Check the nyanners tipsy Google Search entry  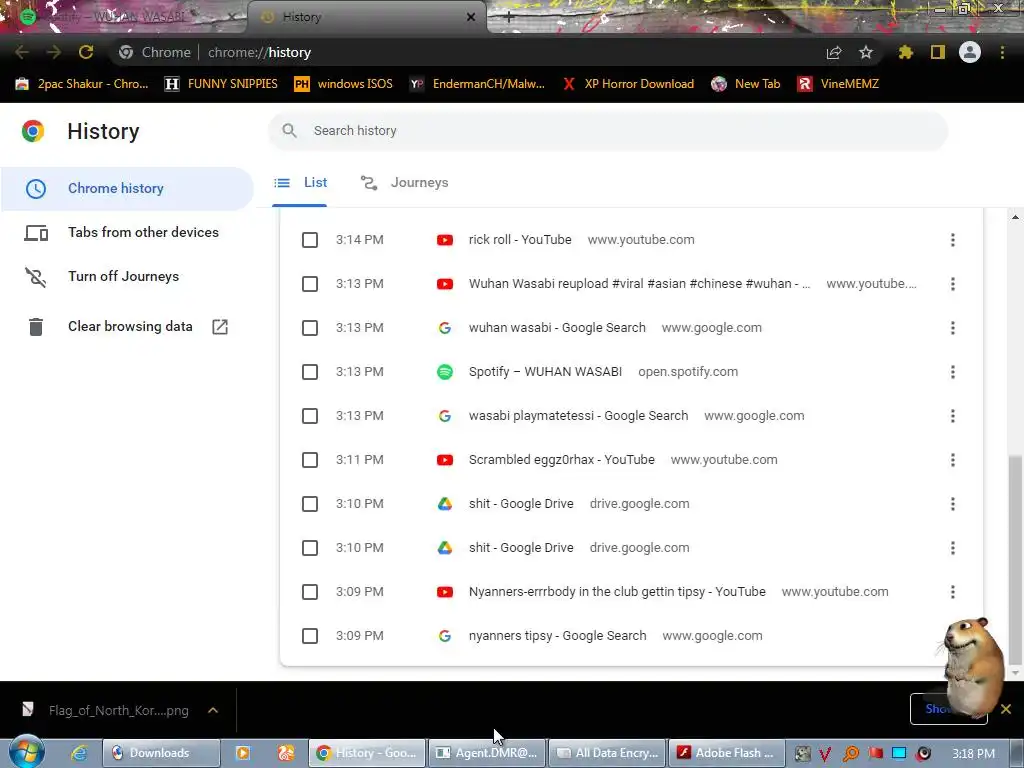pos(310,635)
